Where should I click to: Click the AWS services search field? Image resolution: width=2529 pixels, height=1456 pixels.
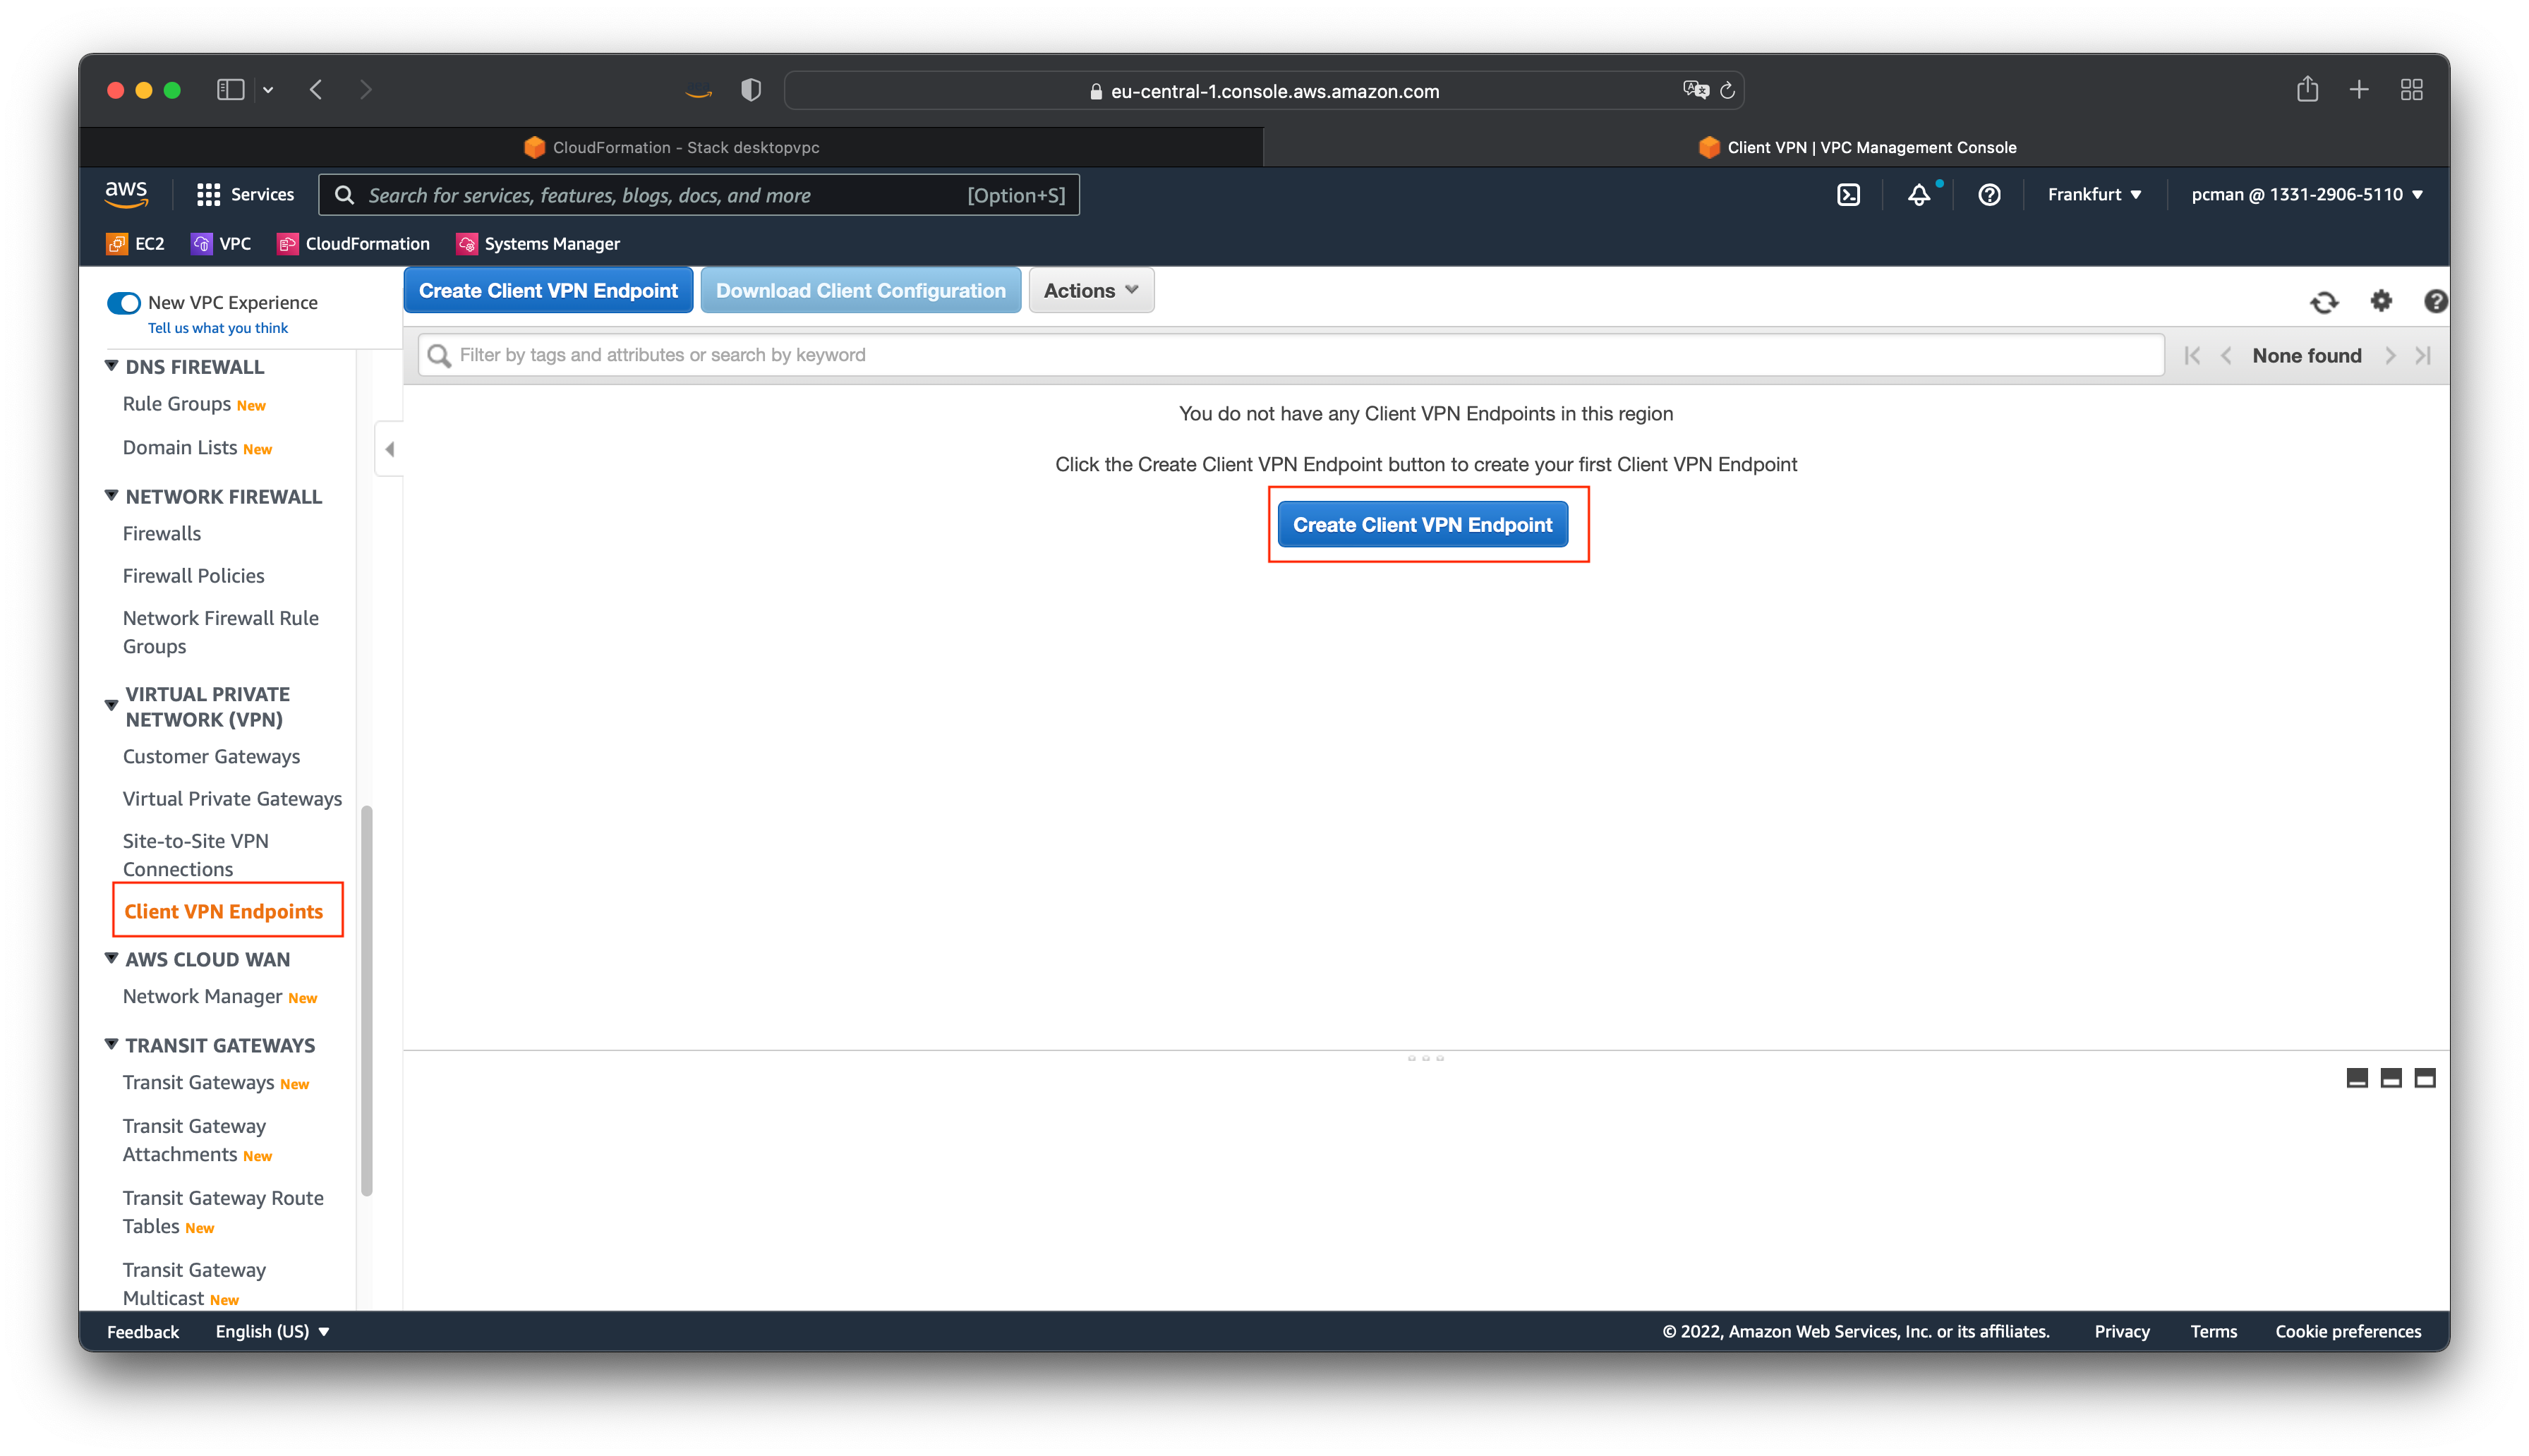(699, 195)
